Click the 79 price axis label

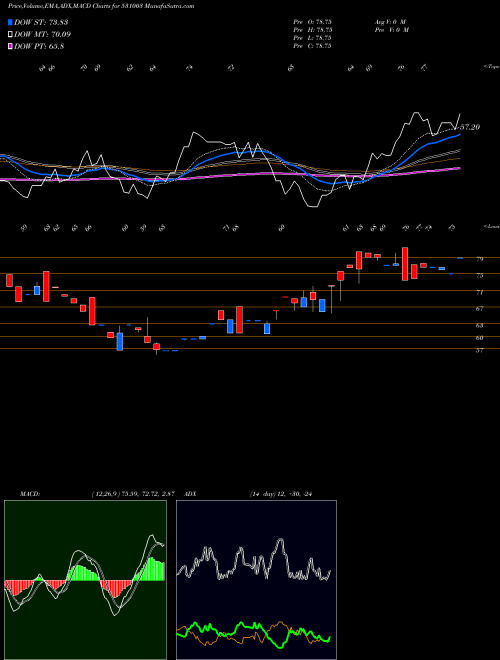pos(479,259)
